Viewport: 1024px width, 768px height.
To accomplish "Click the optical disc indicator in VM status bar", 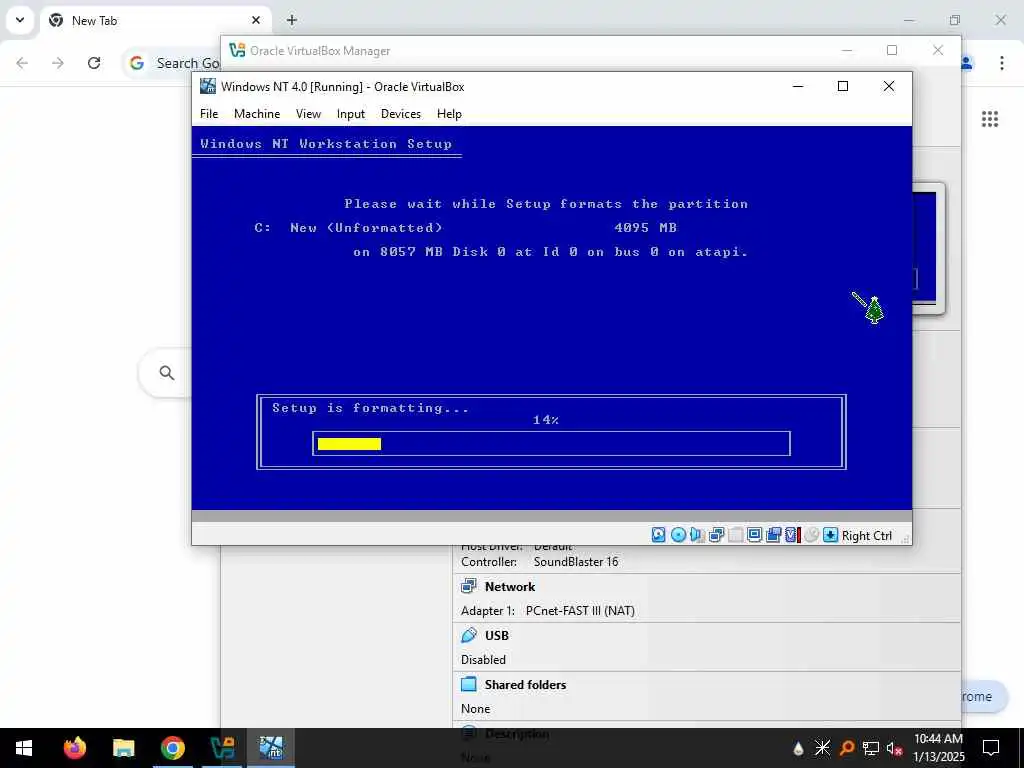I will [x=678, y=535].
